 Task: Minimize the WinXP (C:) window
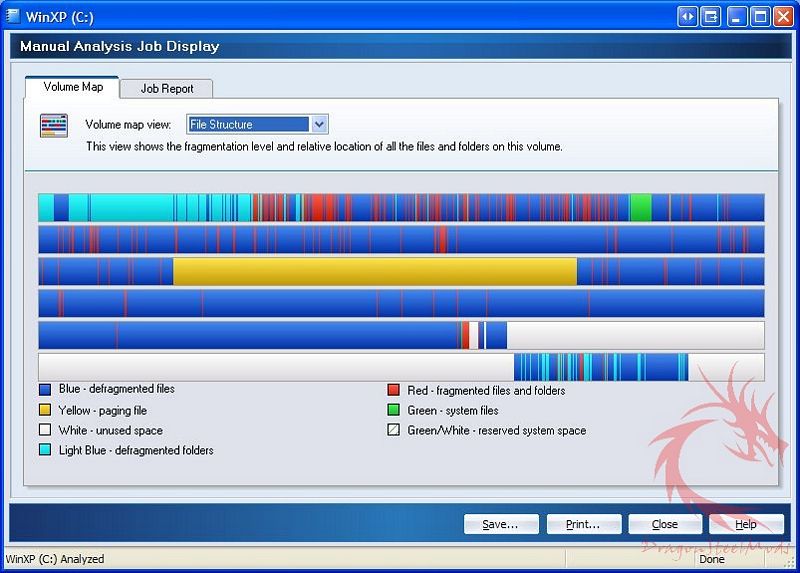tap(737, 16)
